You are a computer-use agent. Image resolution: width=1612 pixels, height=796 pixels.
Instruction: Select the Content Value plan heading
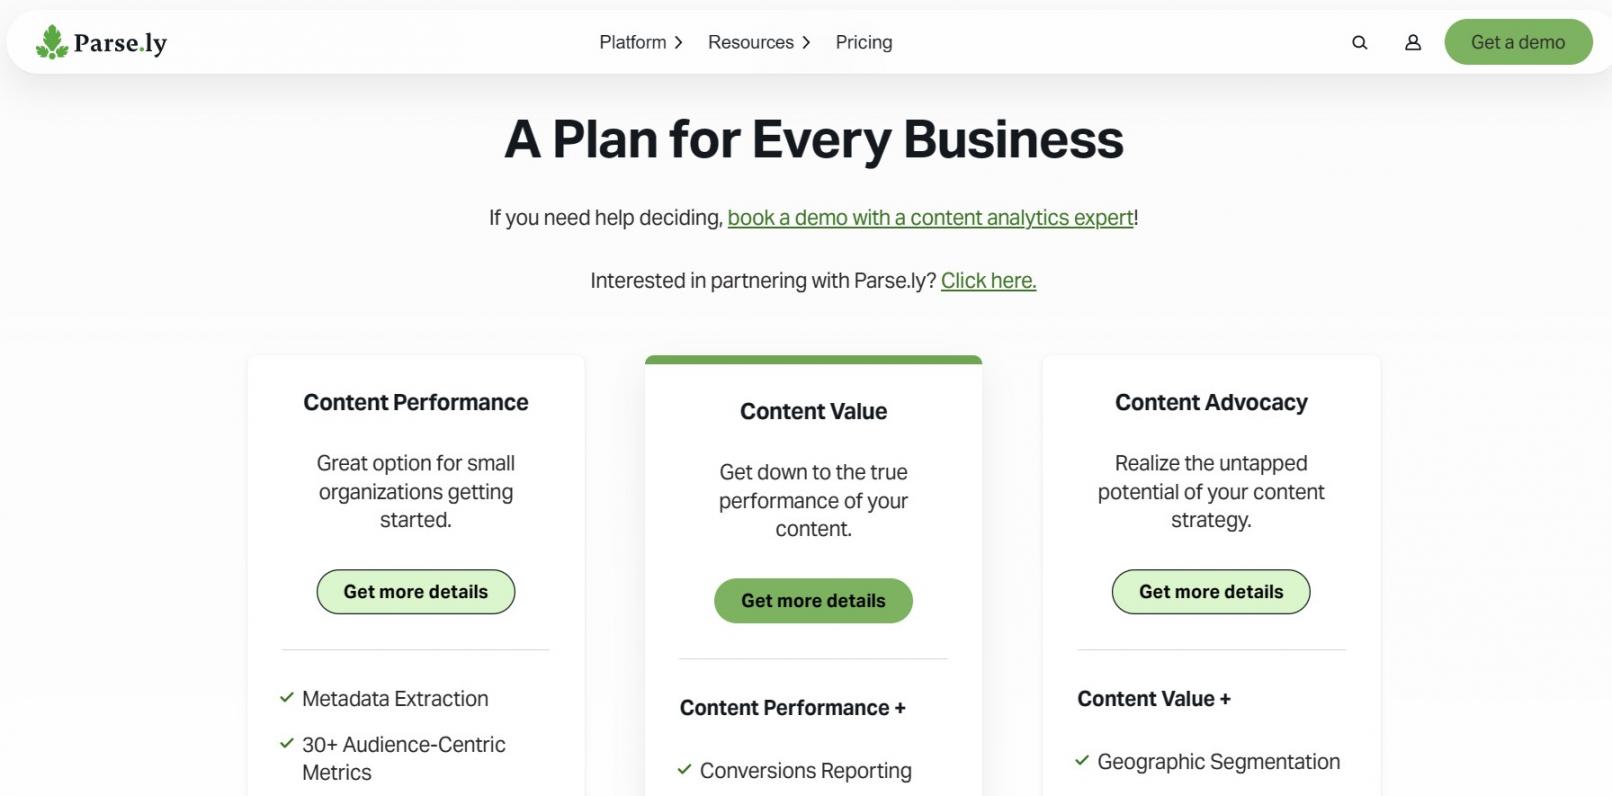coord(813,411)
